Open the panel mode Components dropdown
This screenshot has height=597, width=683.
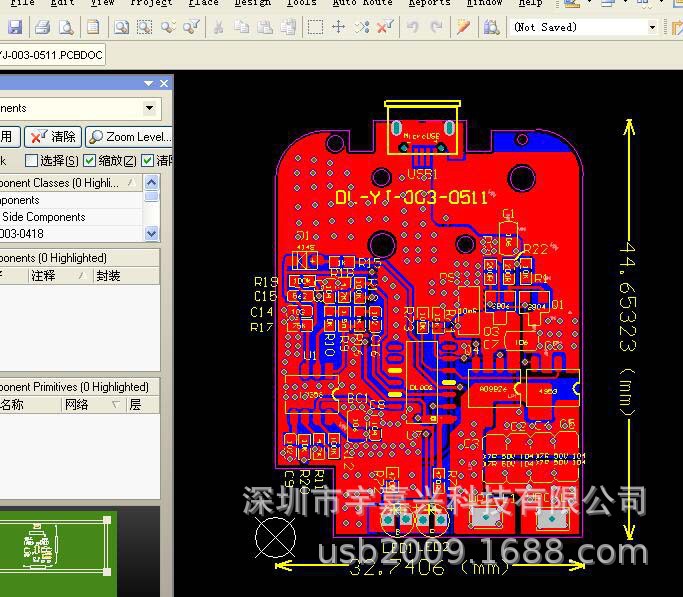click(149, 108)
